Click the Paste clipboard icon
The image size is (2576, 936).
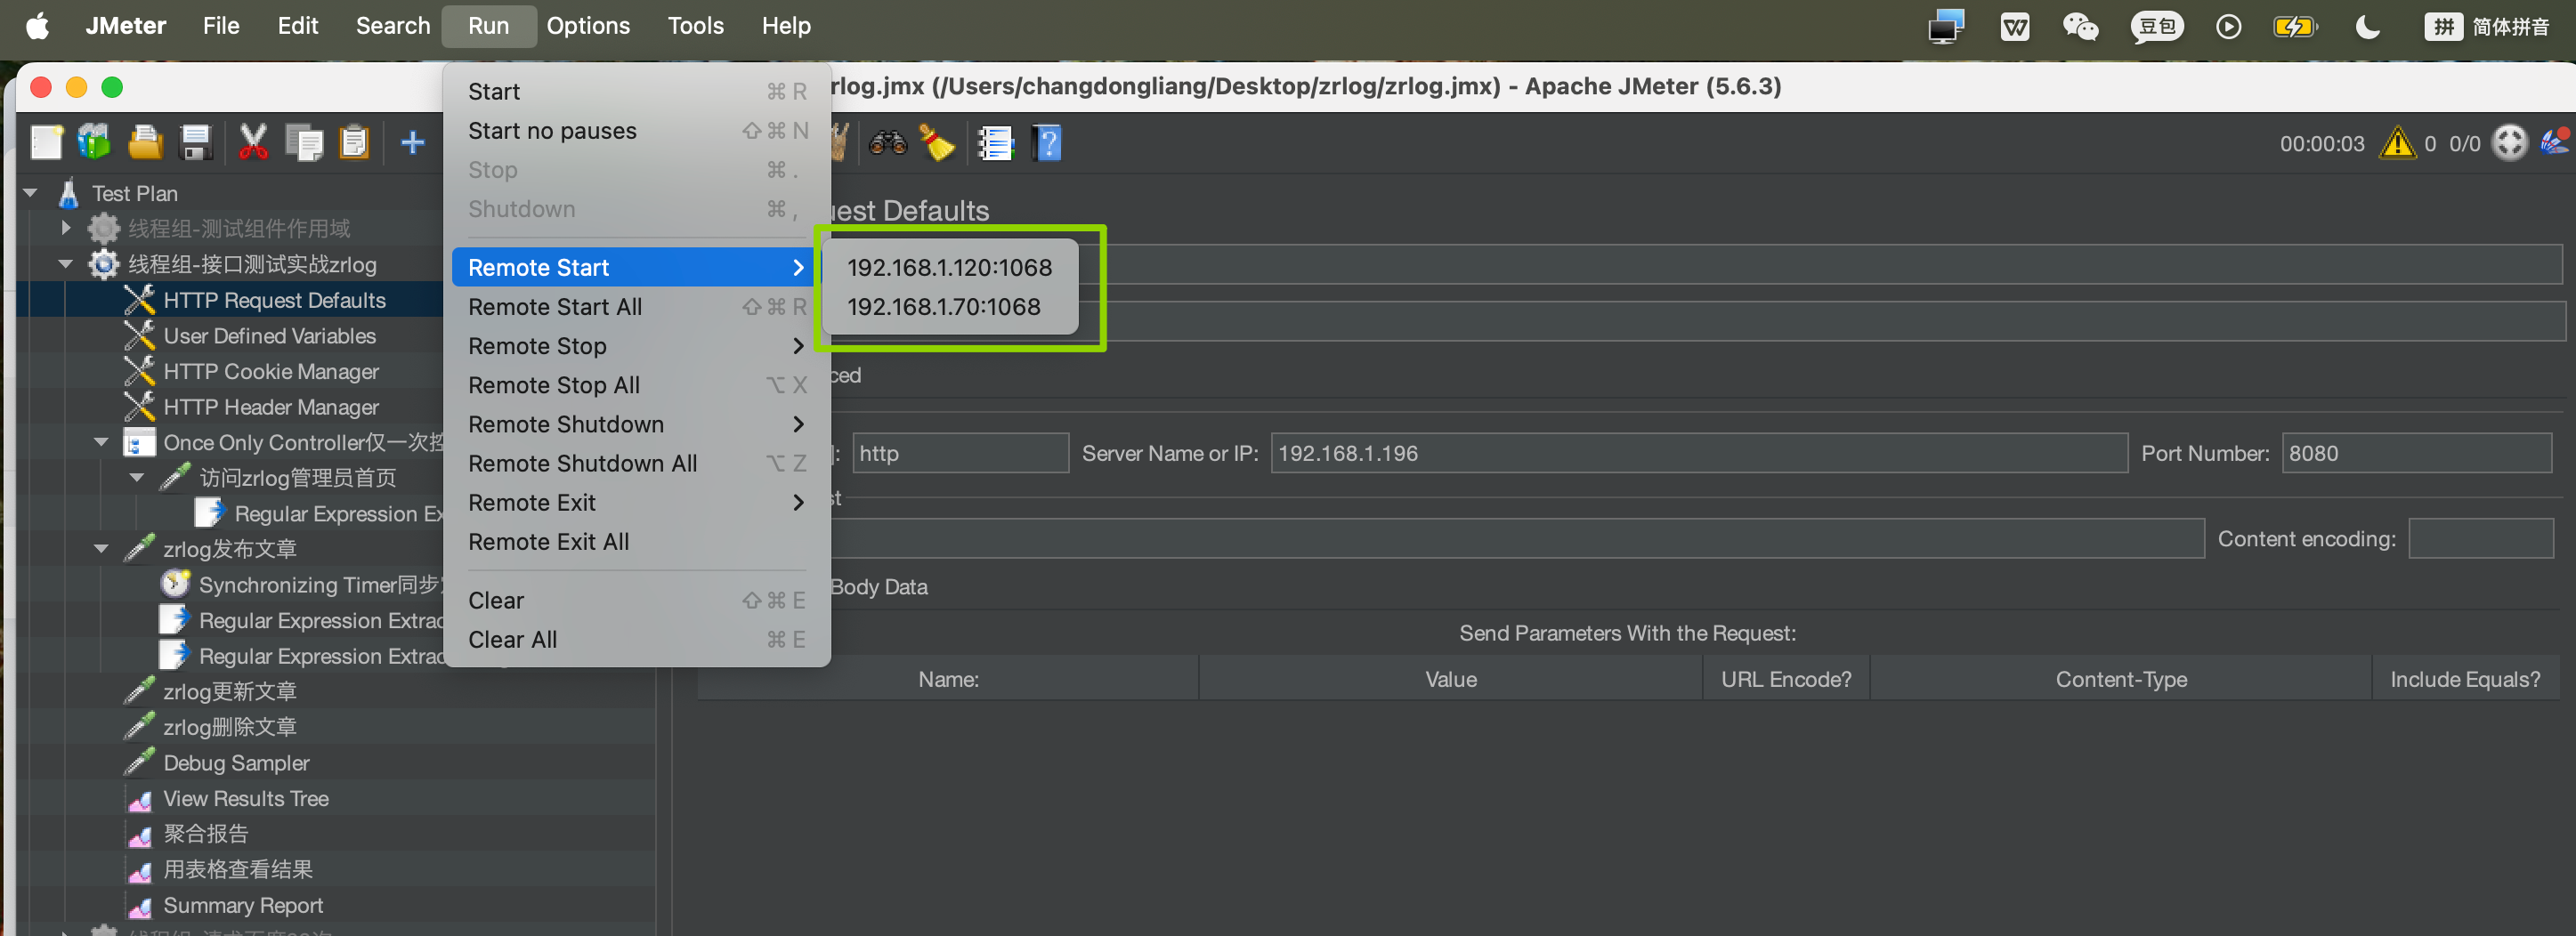pyautogui.click(x=354, y=143)
